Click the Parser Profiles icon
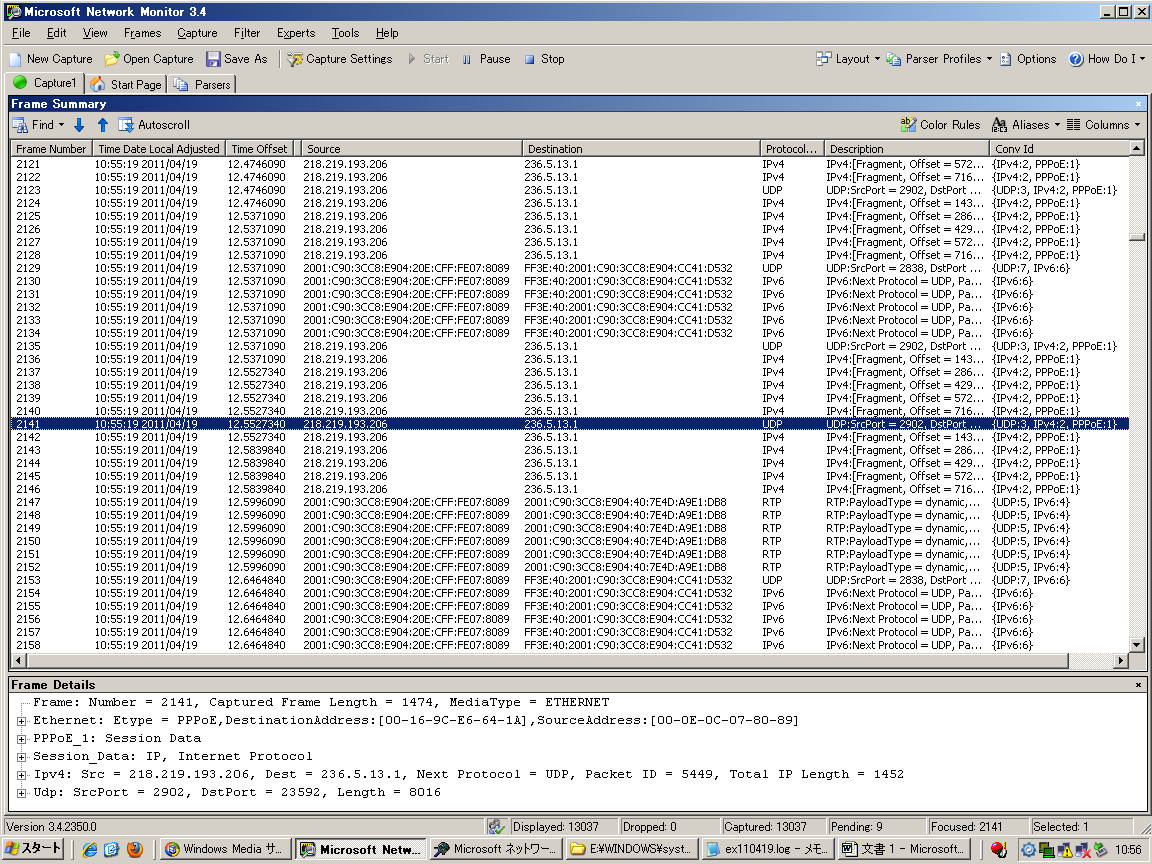 point(893,60)
